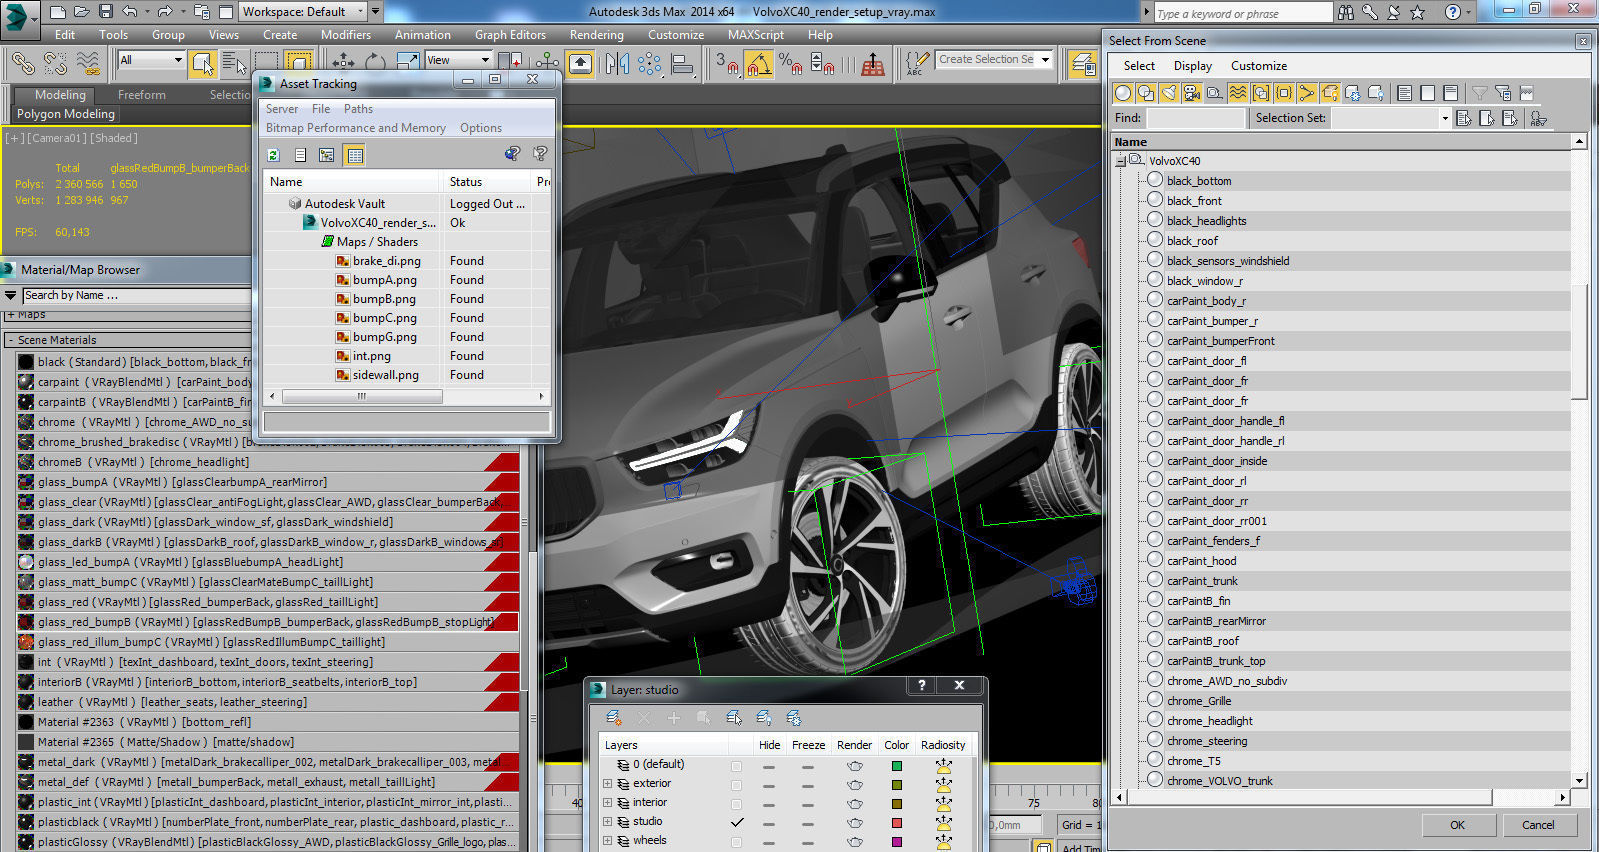The height and width of the screenshot is (852, 1599).
Task: Click the Undo arrow in the quick access bar
Action: click(130, 12)
